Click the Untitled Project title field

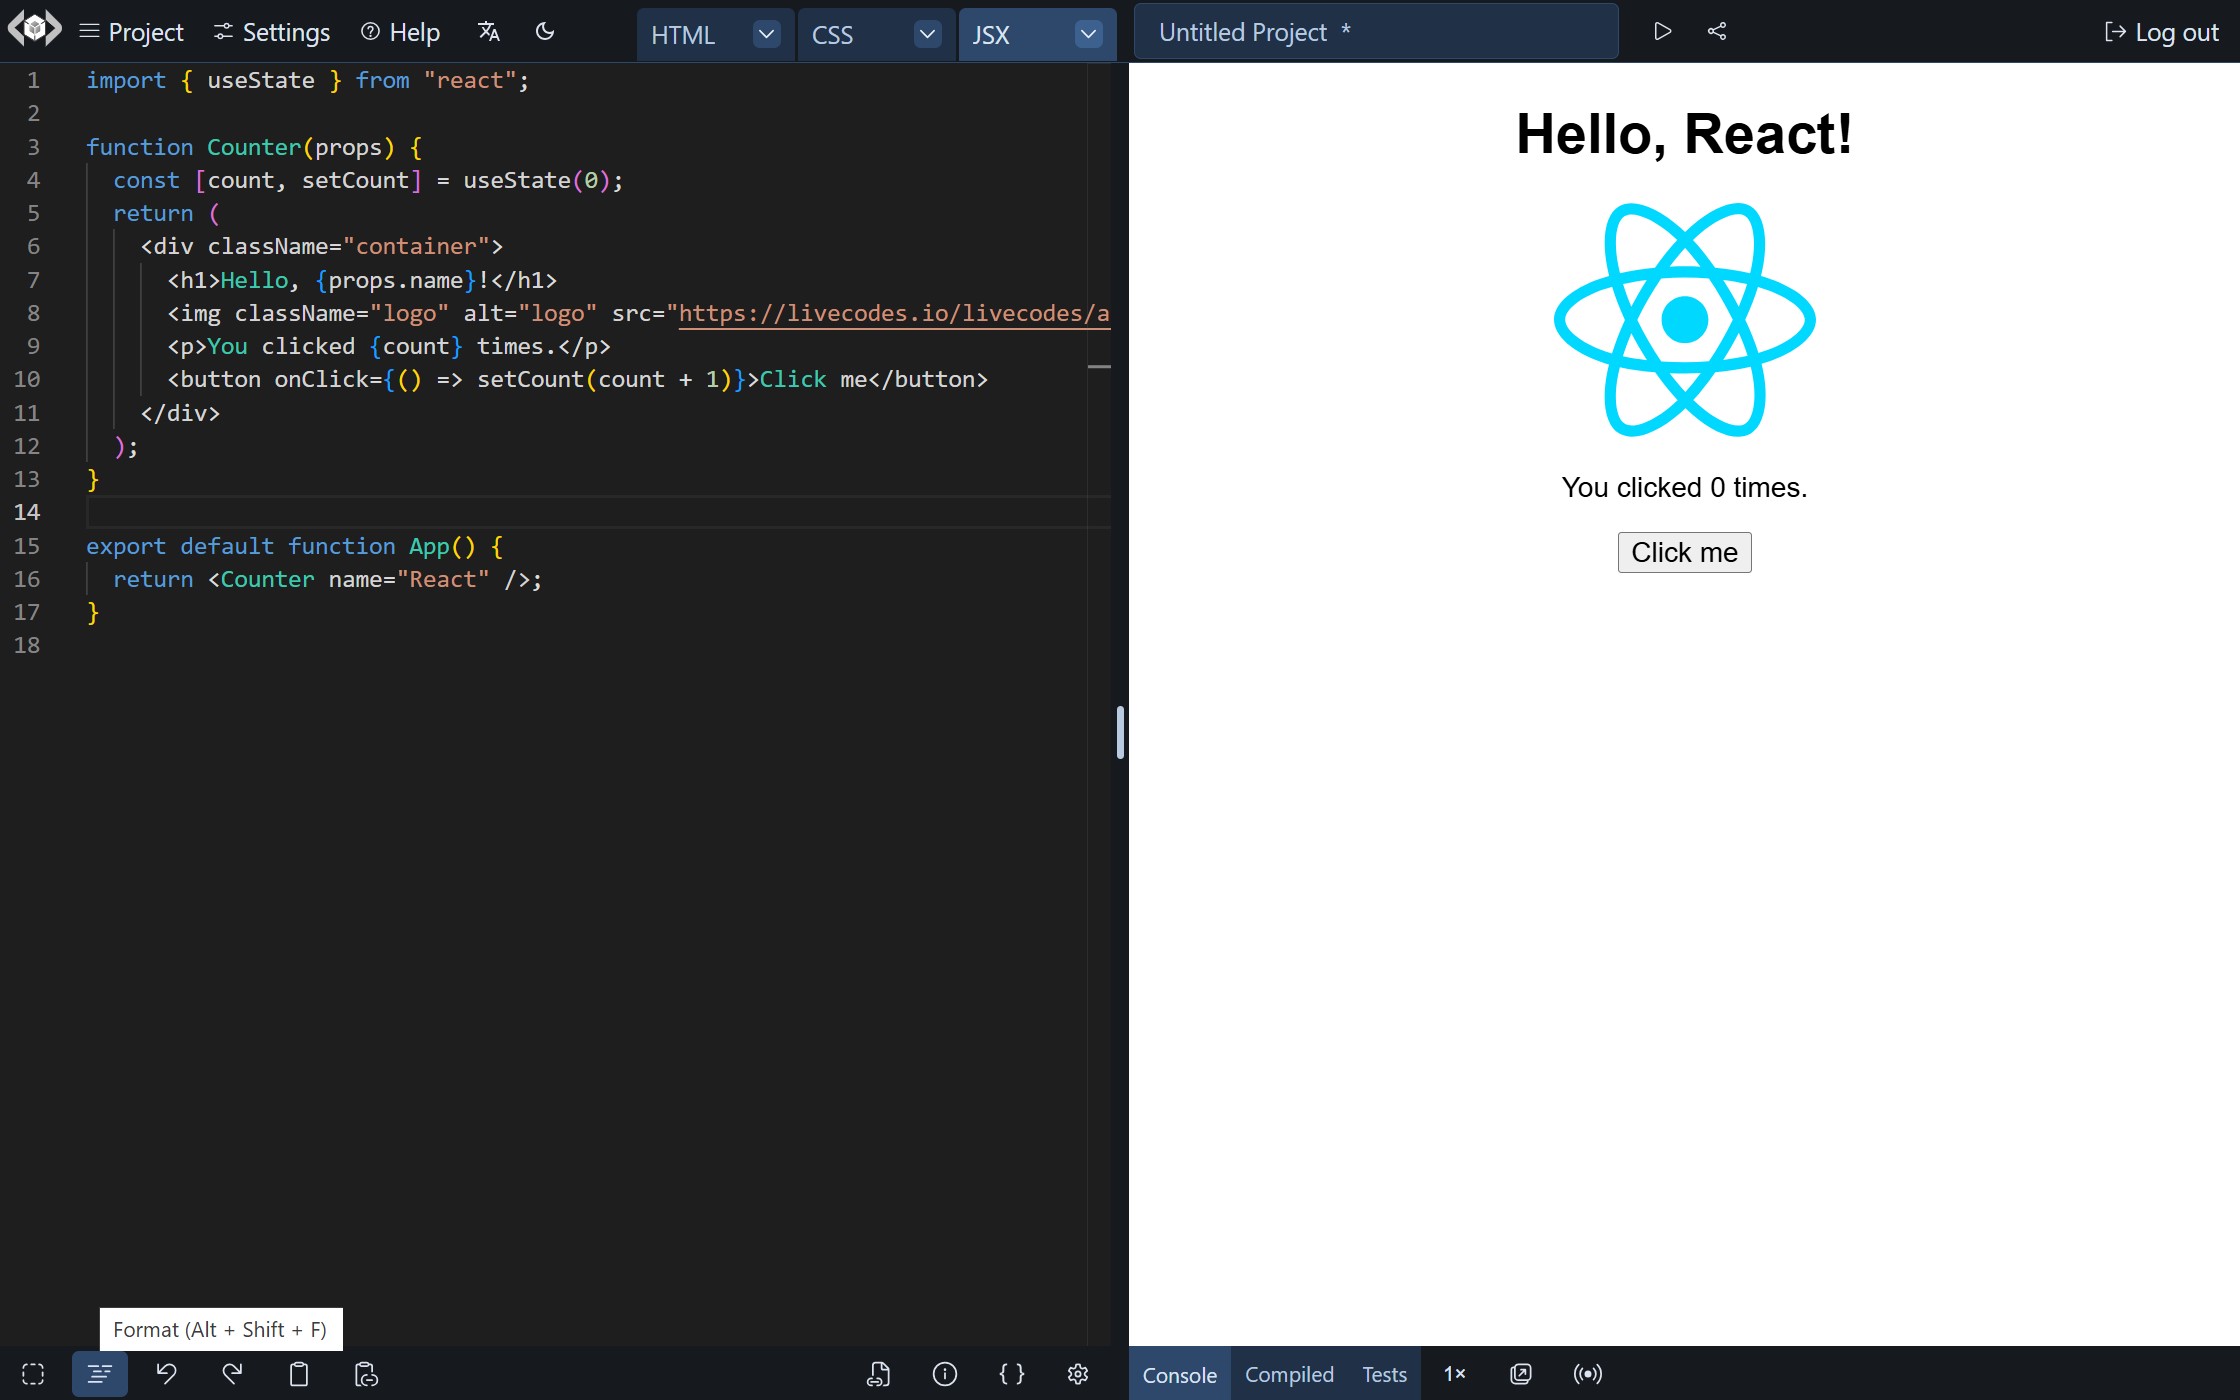tap(1375, 32)
